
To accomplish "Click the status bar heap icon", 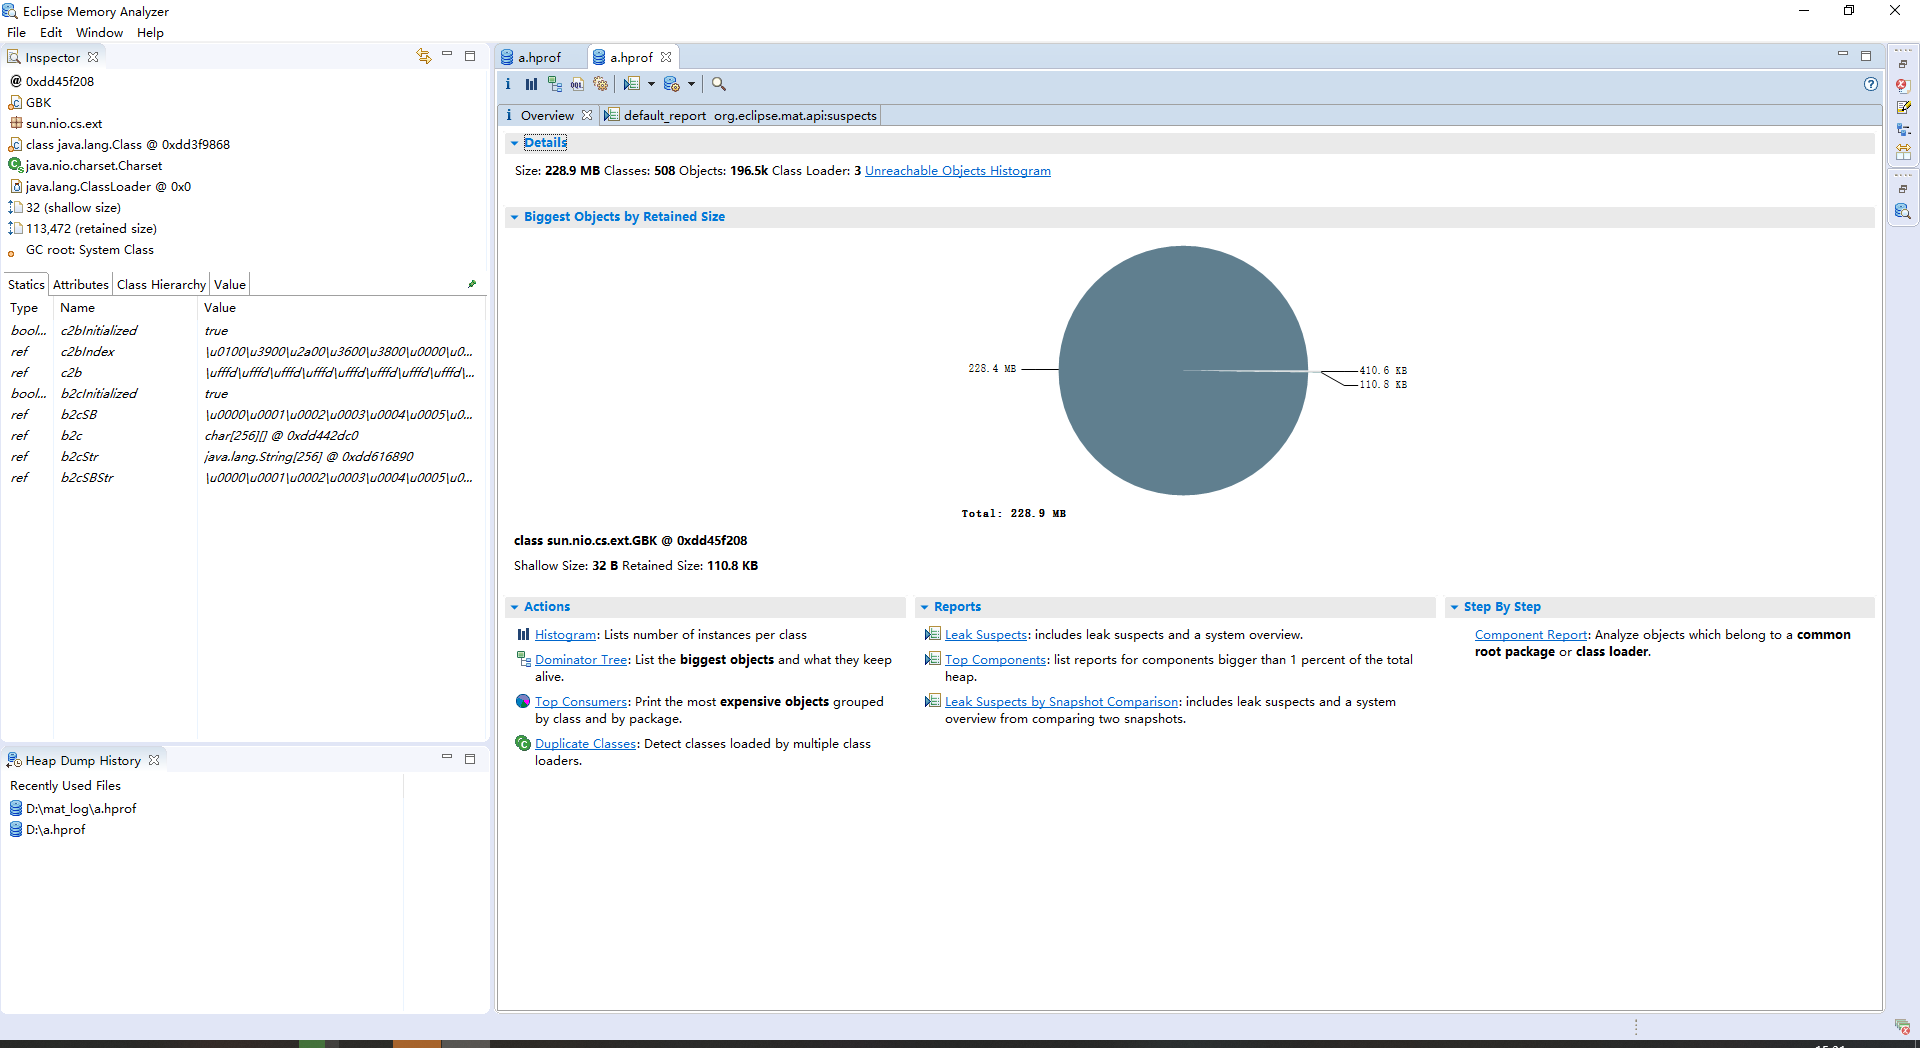I will coord(1902,1026).
